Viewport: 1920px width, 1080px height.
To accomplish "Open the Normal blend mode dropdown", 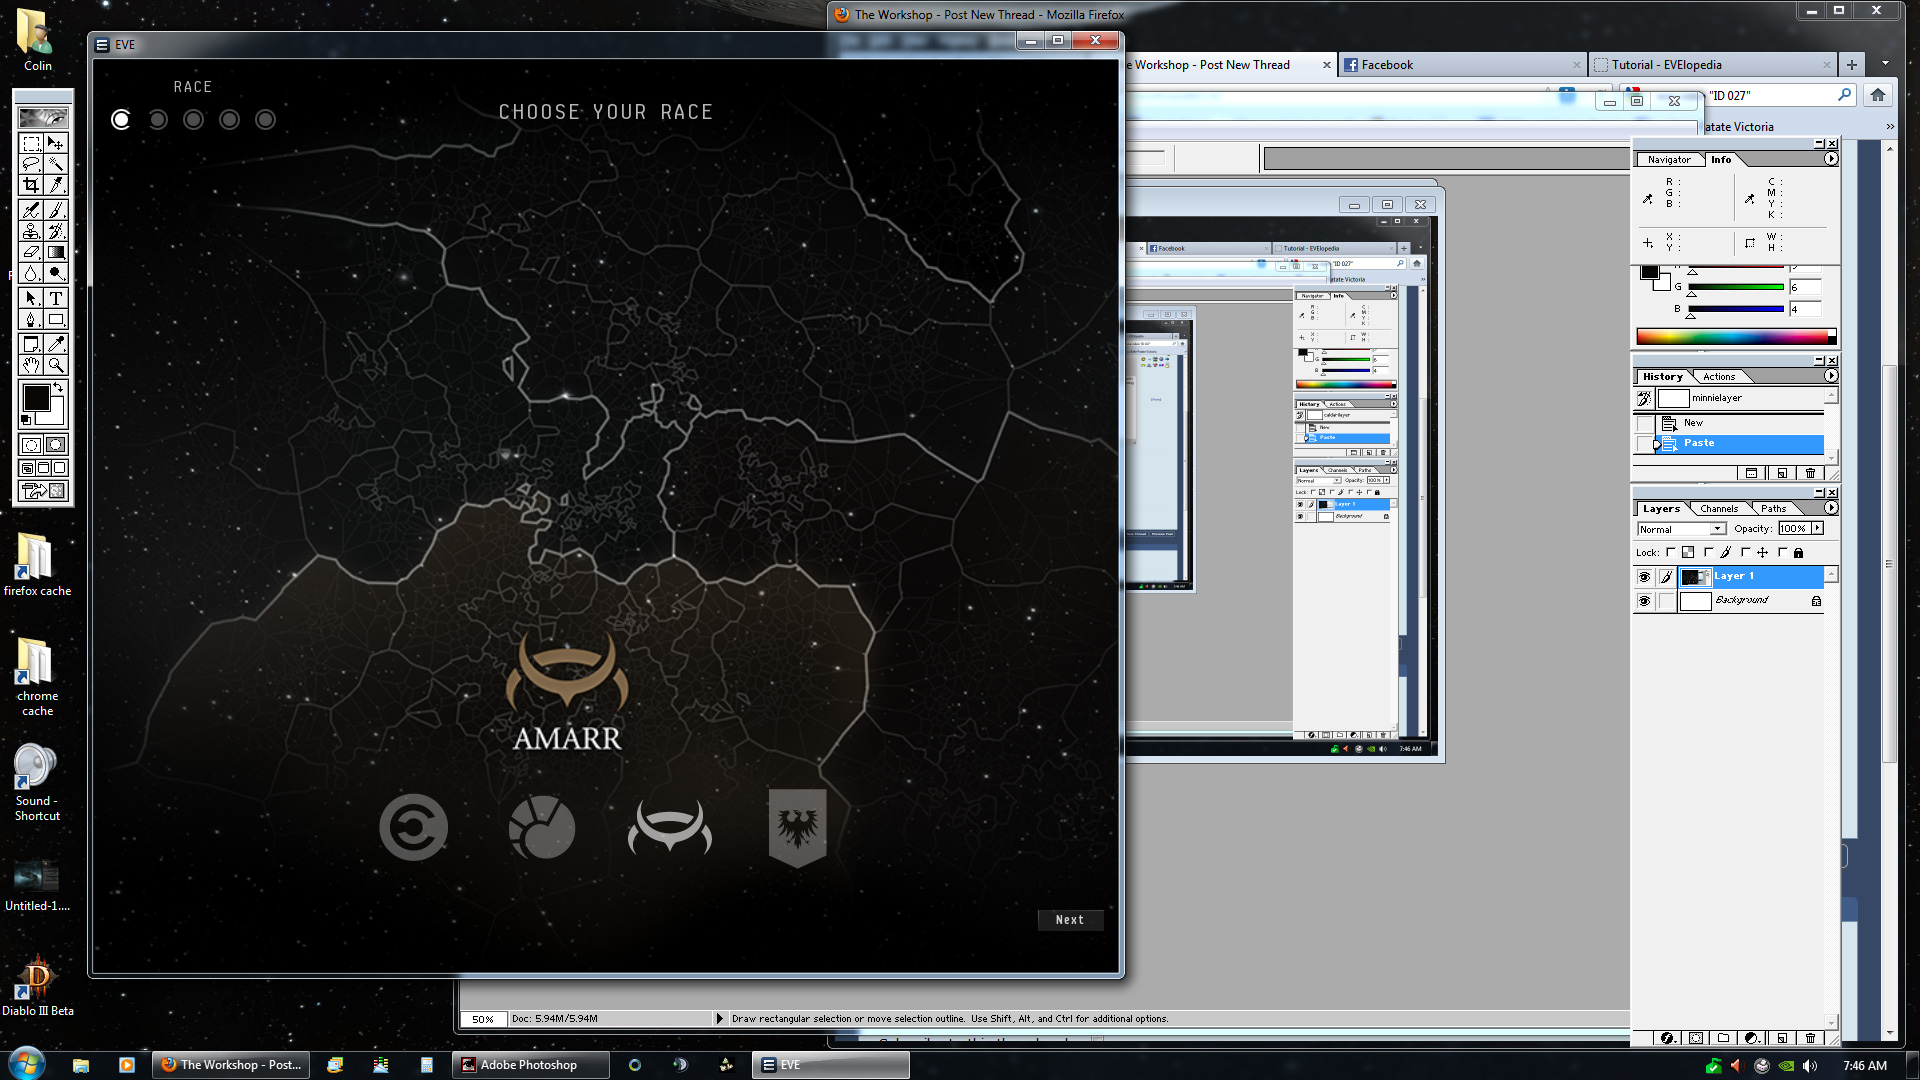I will pos(1717,529).
